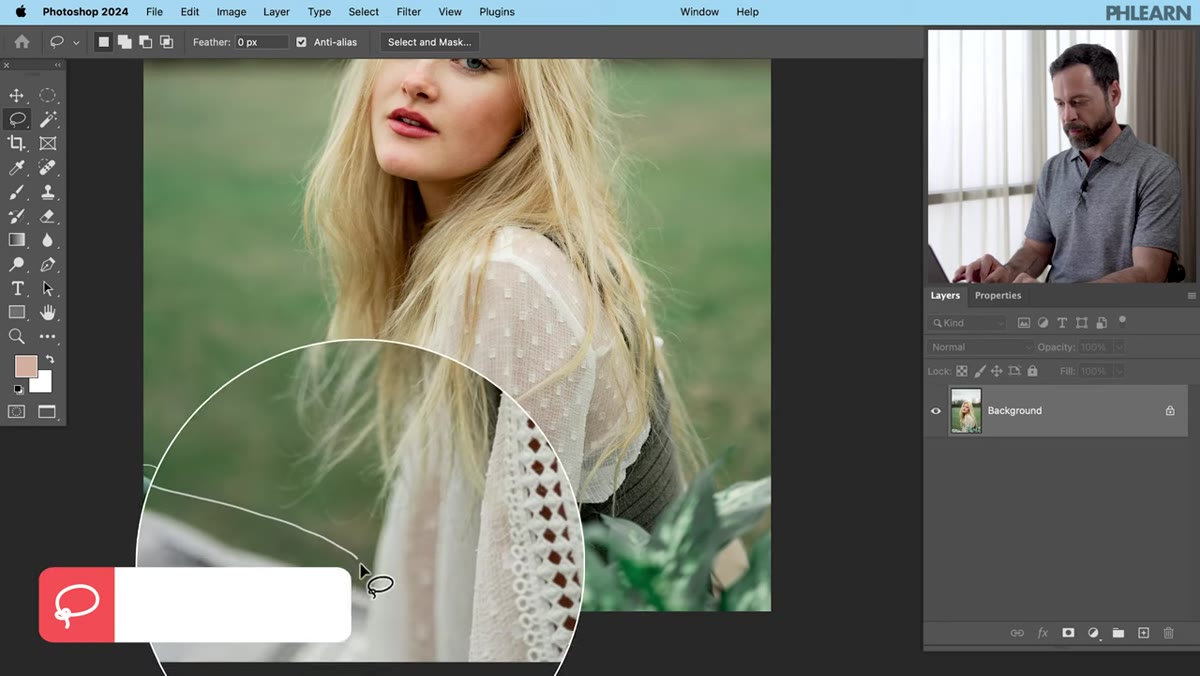Select the Eyedropper tool
1200x676 pixels.
click(17, 168)
